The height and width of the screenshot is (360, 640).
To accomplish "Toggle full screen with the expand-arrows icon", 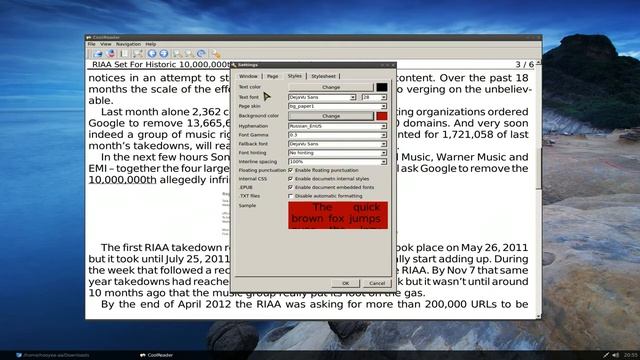I will click(x=138, y=53).
